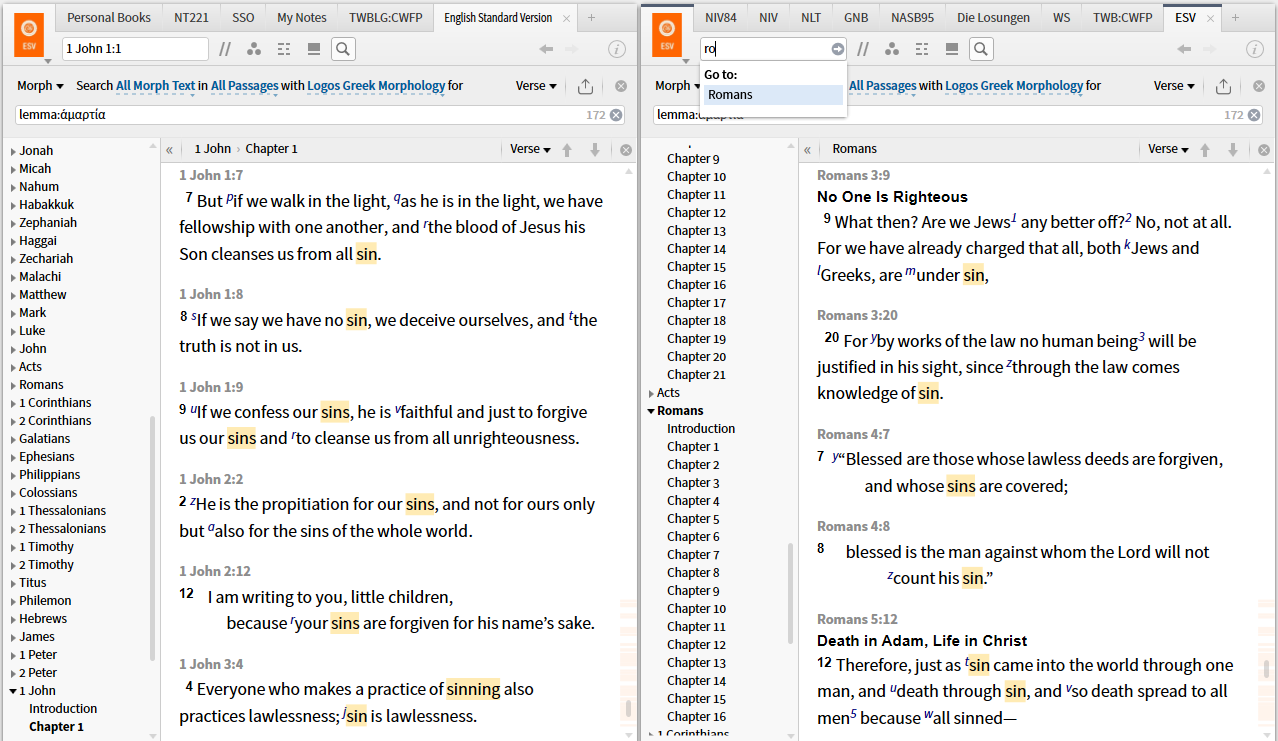The width and height of the screenshot is (1278, 741).
Task: Switch to the My Notes tab
Action: 302,17
